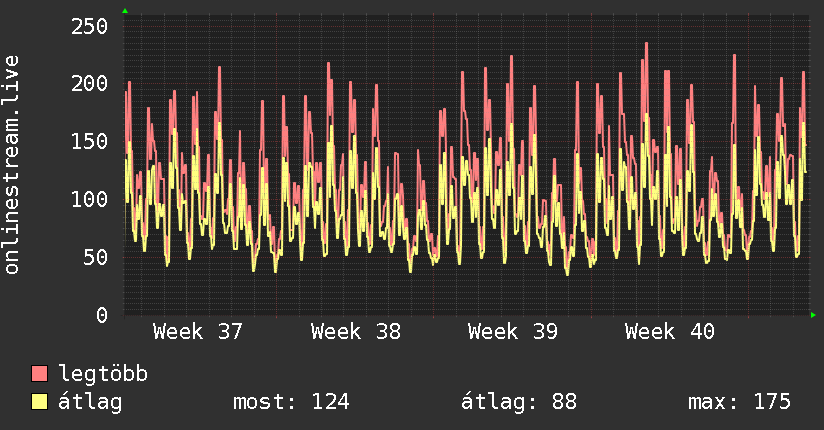Image resolution: width=824 pixels, height=430 pixels.
Task: Click the Week 40 axis label
Action: [x=670, y=332]
